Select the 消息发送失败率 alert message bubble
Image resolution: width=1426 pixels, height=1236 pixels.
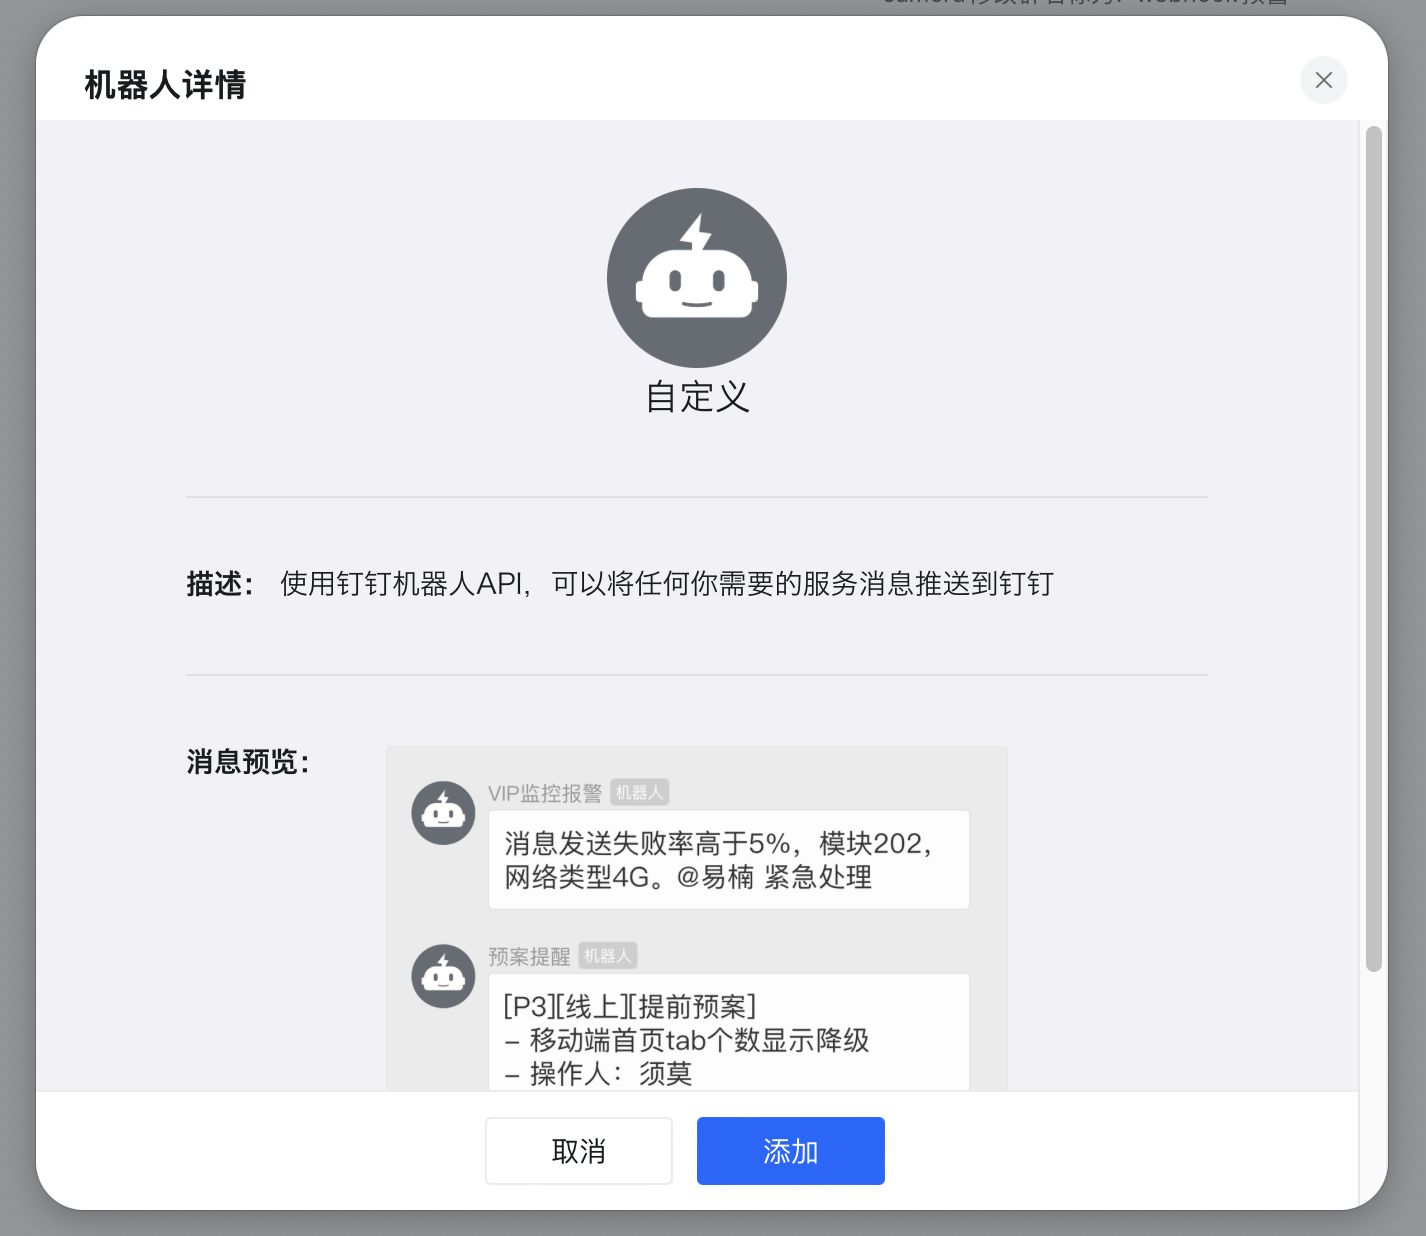pos(729,859)
